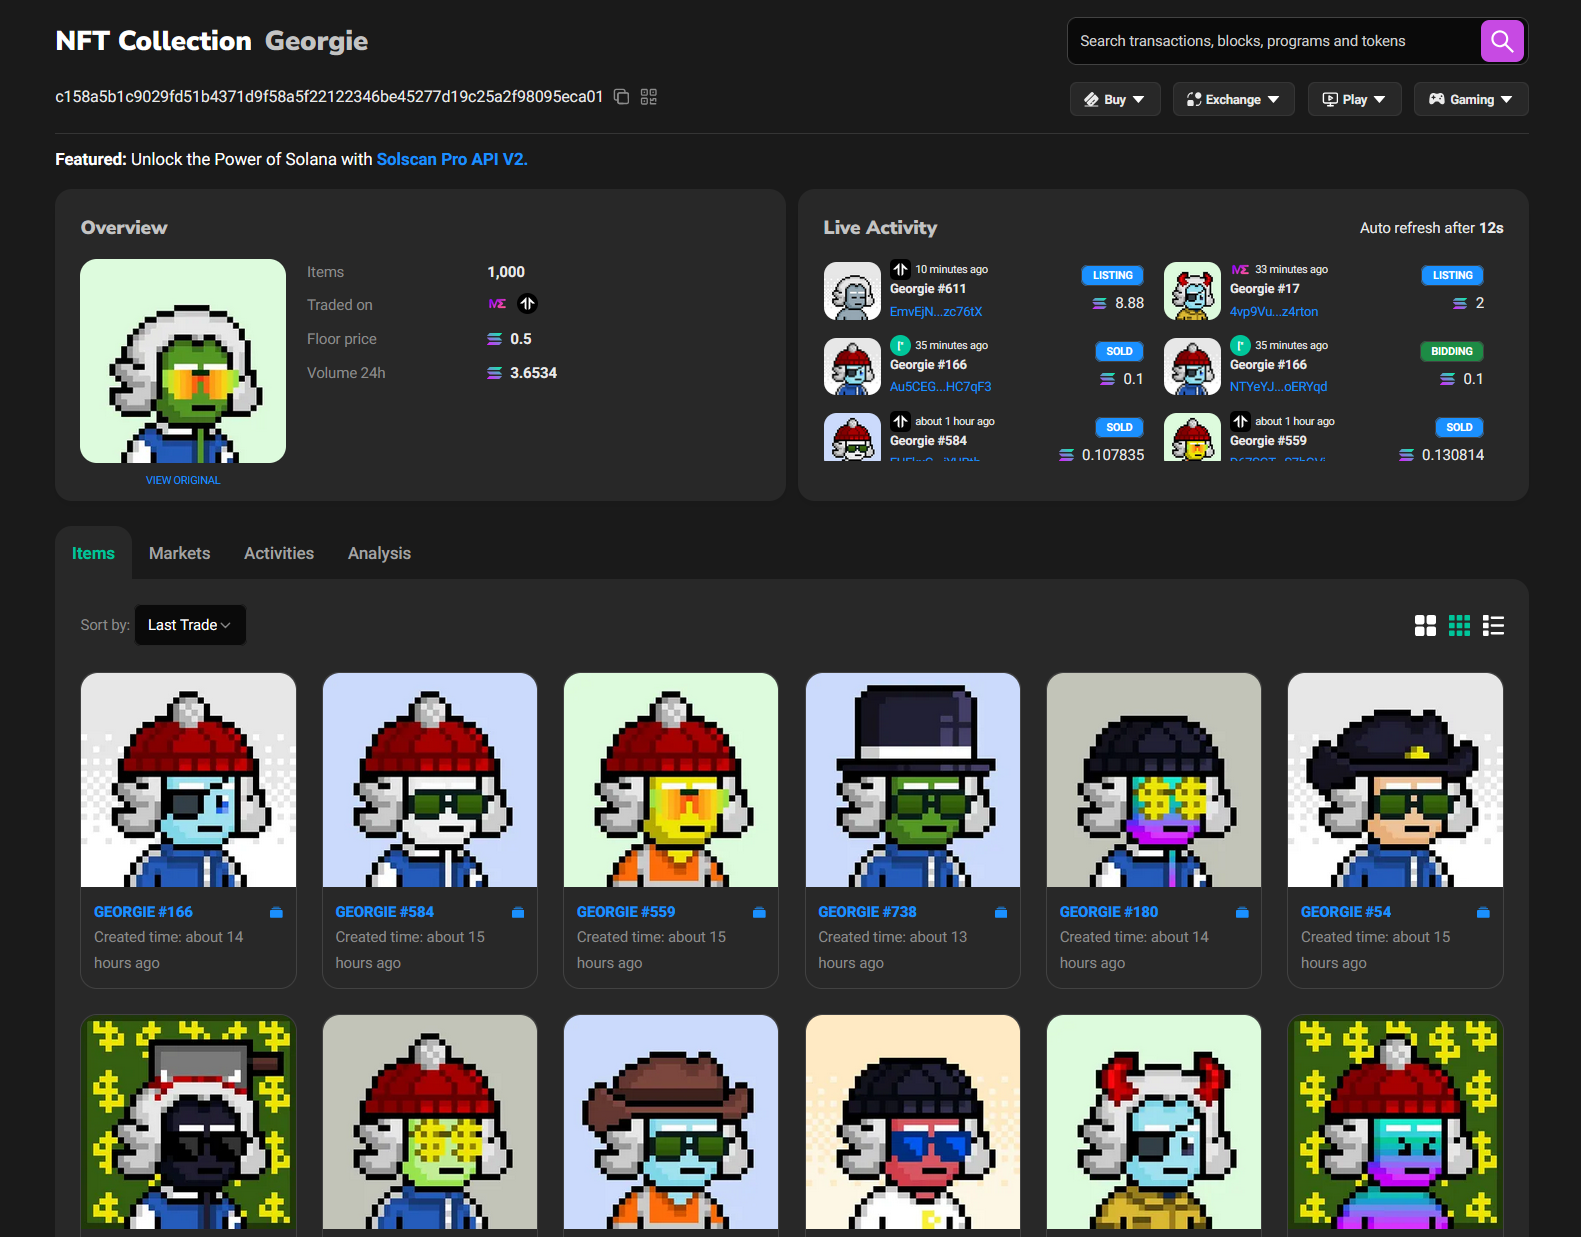Switch to the Analysis tab
Viewport: 1581px width, 1237px height.
[379, 553]
